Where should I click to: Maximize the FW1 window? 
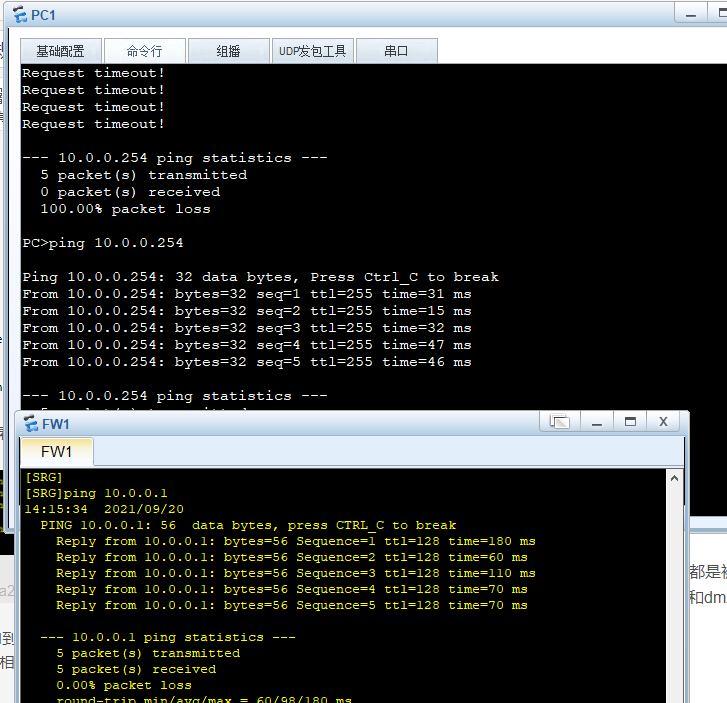coord(630,422)
